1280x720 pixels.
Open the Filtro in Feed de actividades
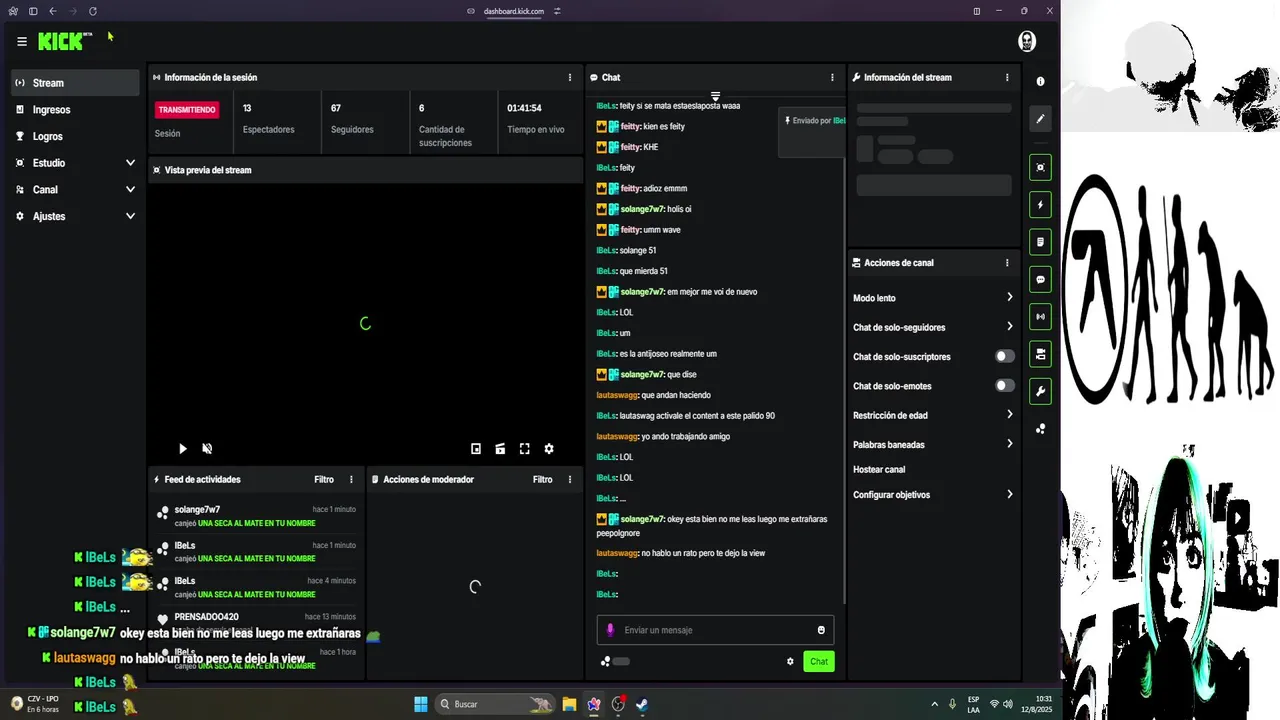coord(324,479)
